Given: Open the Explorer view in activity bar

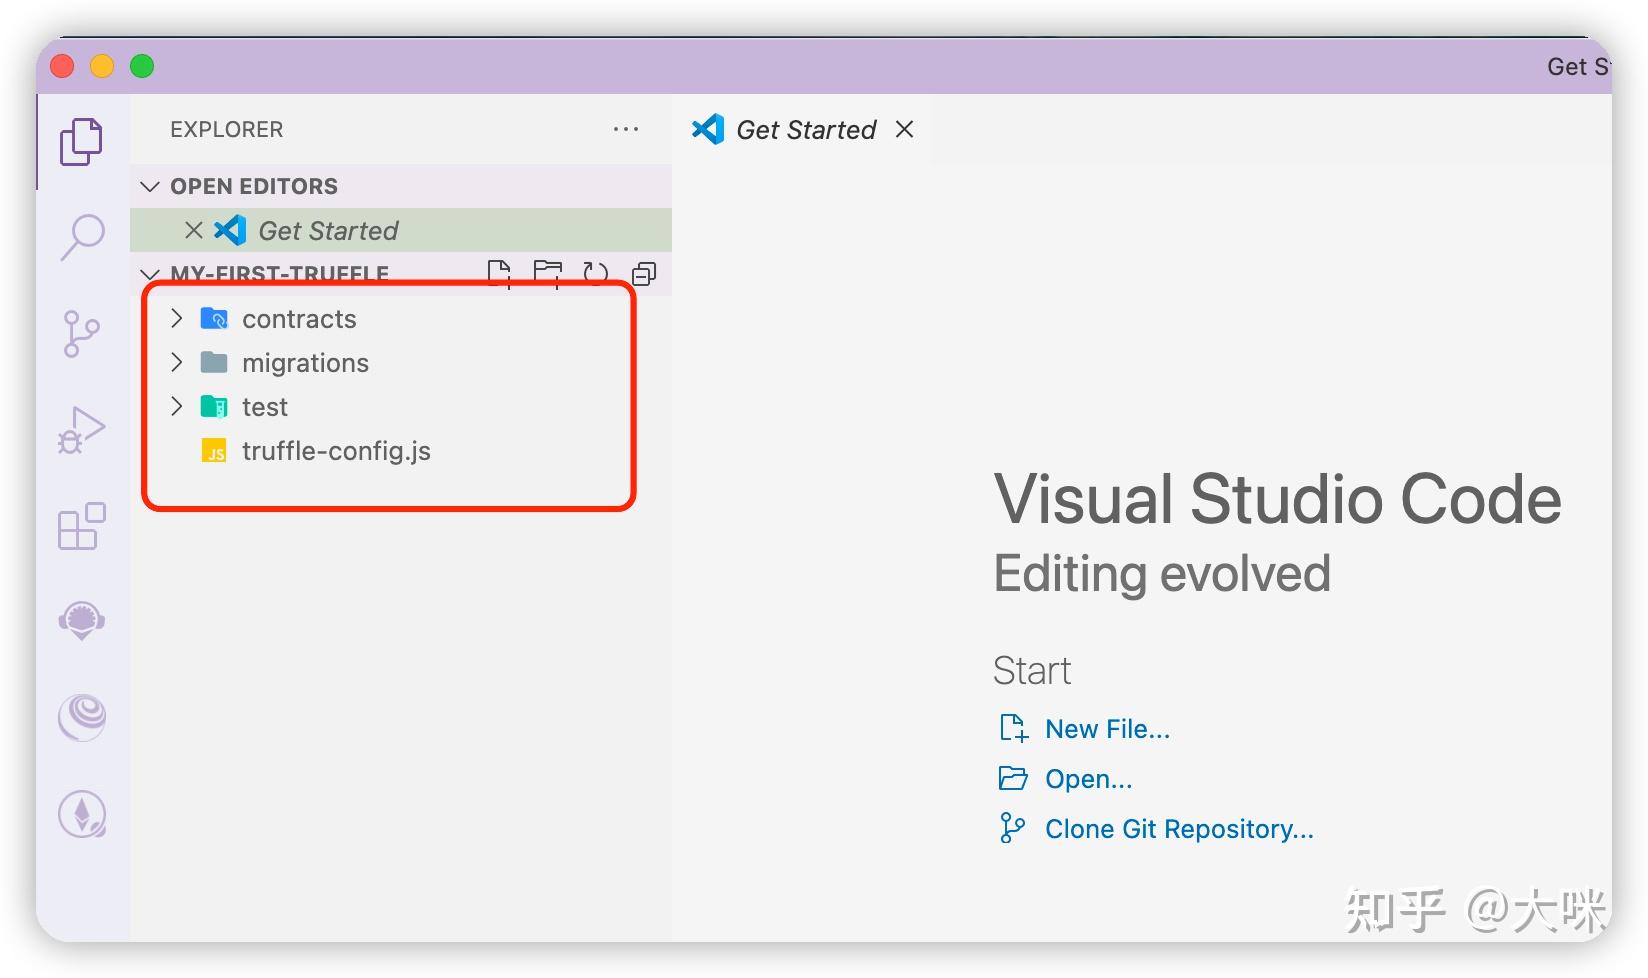Looking at the screenshot, I should click(81, 141).
